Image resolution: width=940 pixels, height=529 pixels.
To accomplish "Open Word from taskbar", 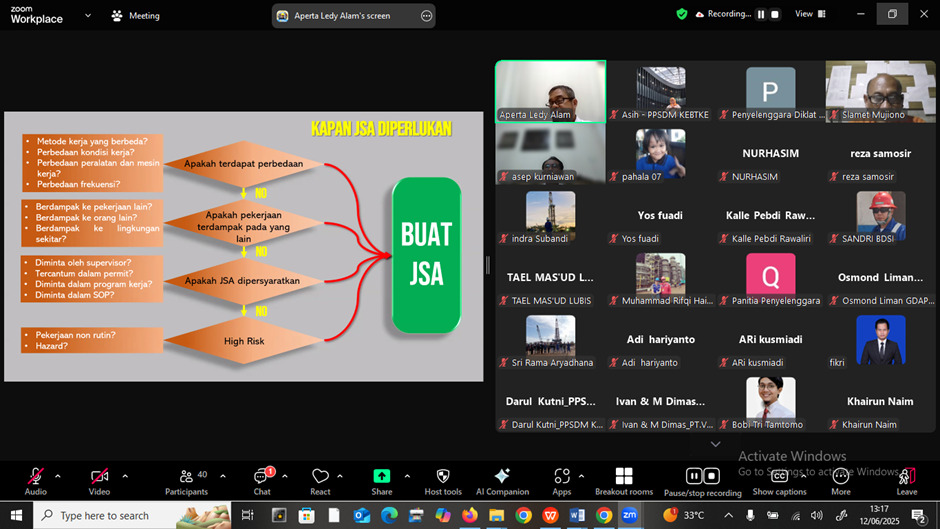I will tap(577, 515).
